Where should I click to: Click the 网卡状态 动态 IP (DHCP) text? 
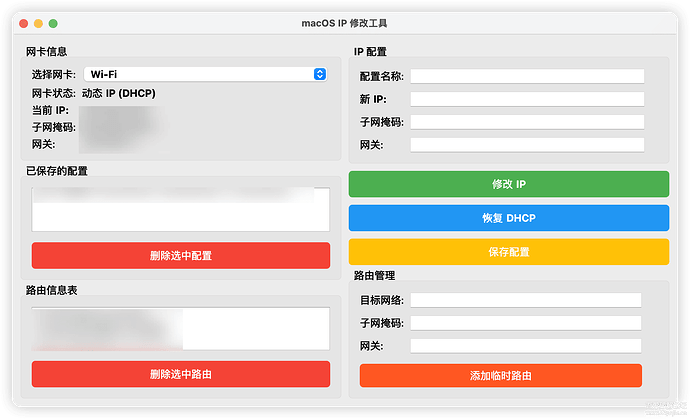click(118, 93)
